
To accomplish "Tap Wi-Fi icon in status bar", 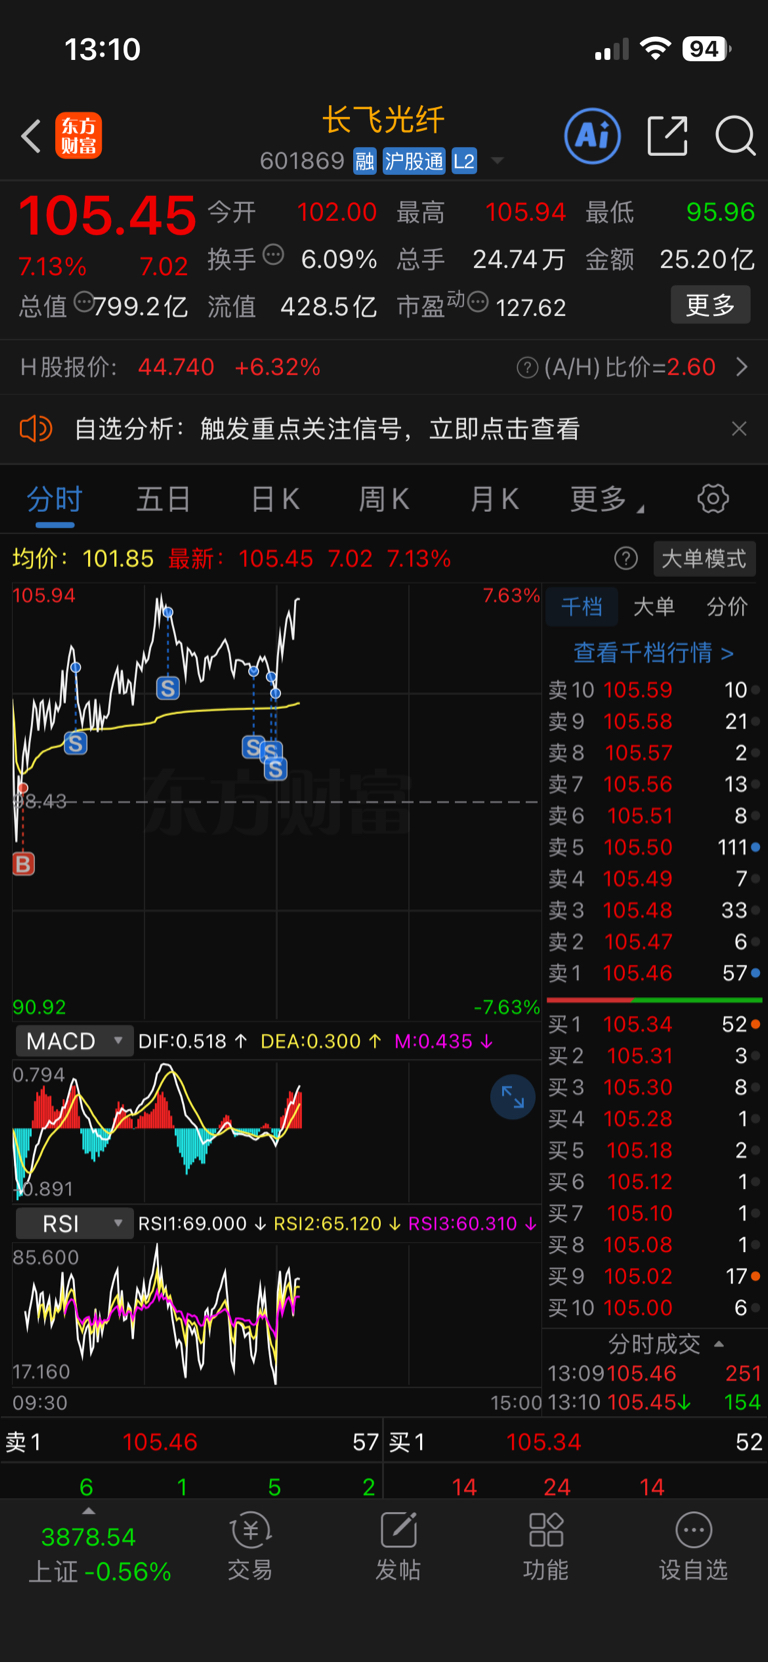I will click(655, 49).
